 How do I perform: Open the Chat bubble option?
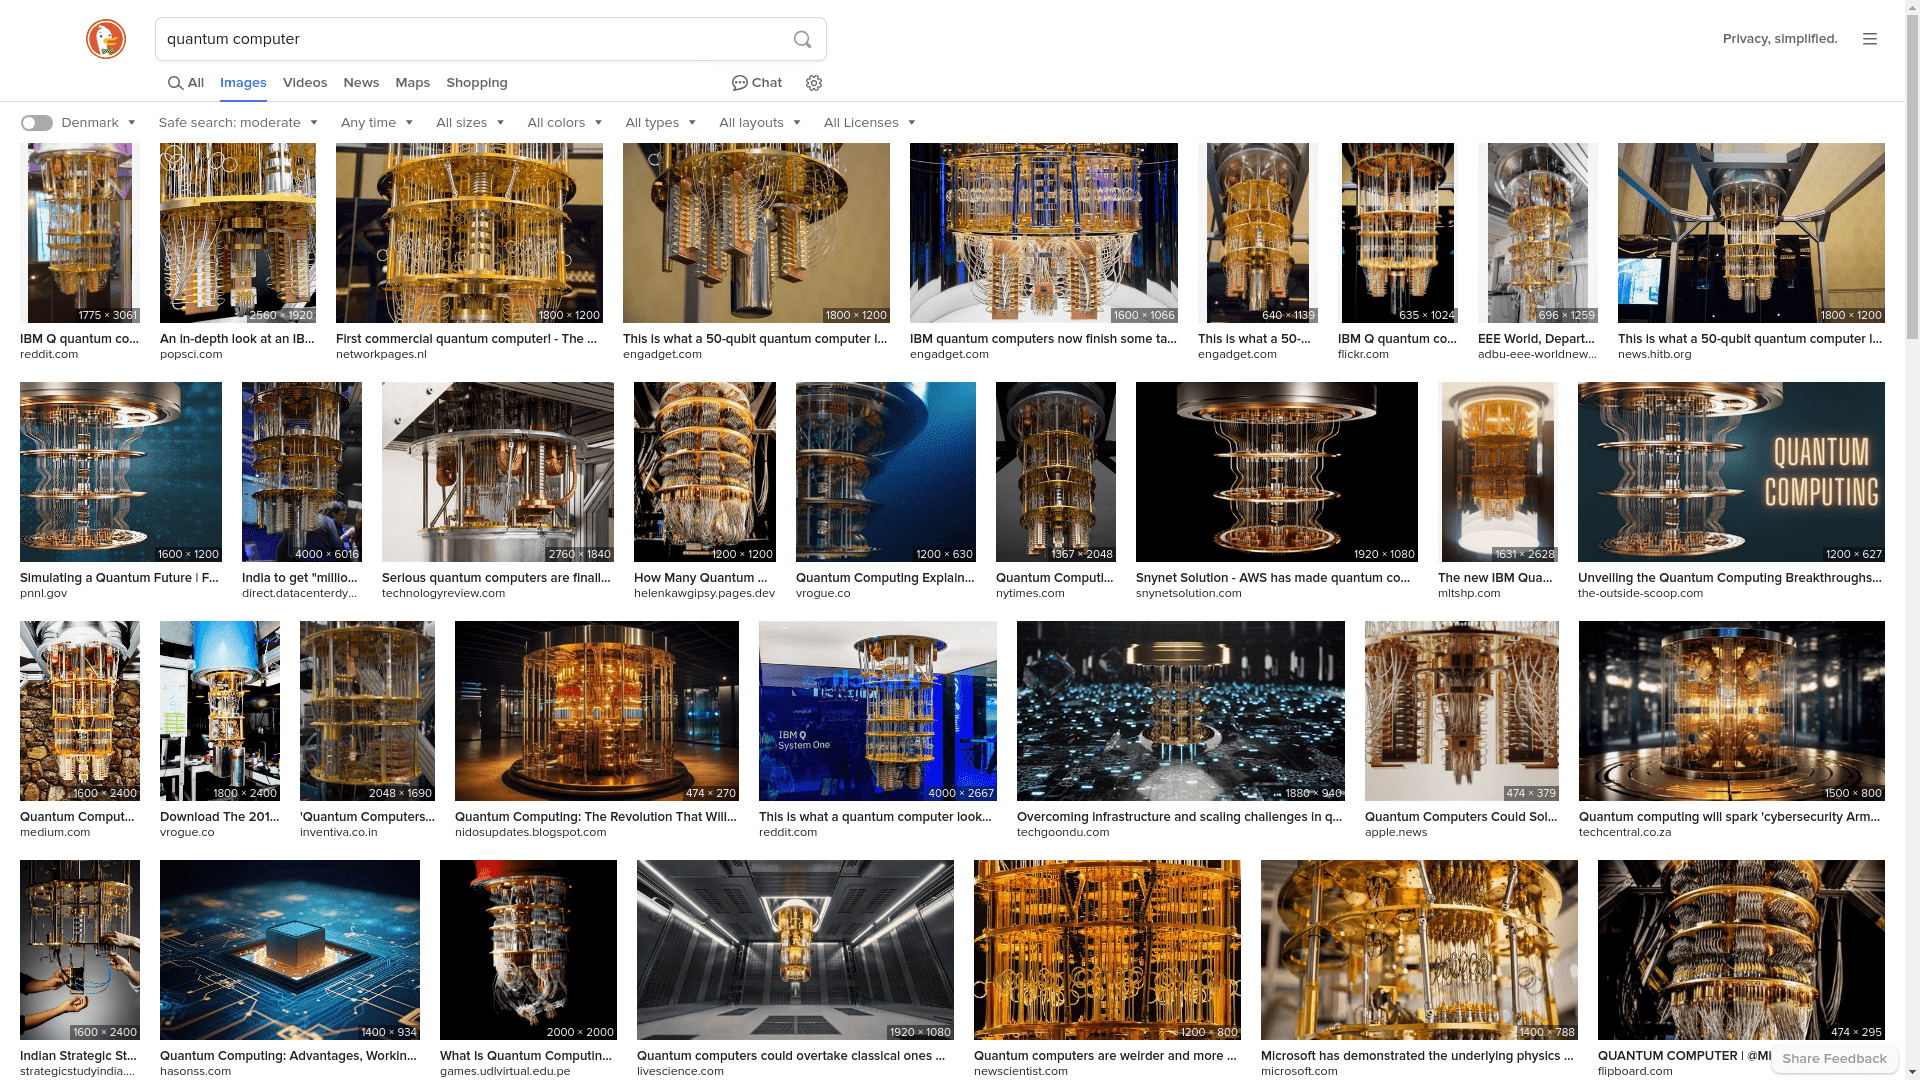point(757,83)
